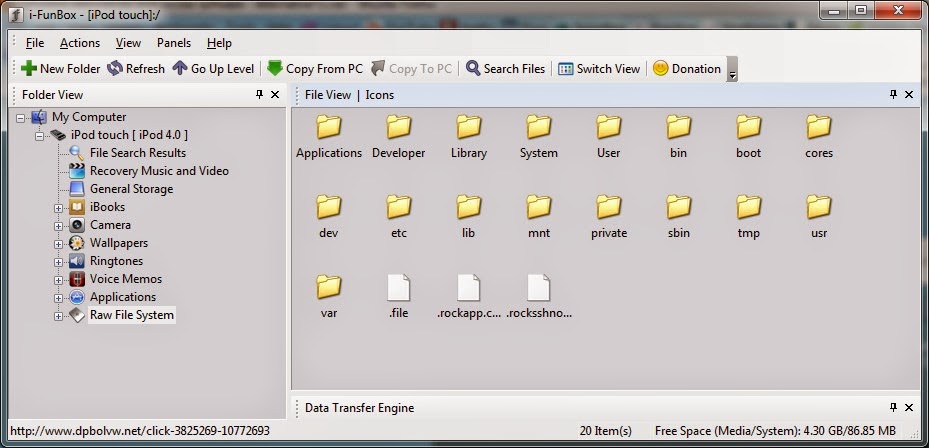Expand the Raw File System node
929x448 pixels.
pyautogui.click(x=58, y=316)
